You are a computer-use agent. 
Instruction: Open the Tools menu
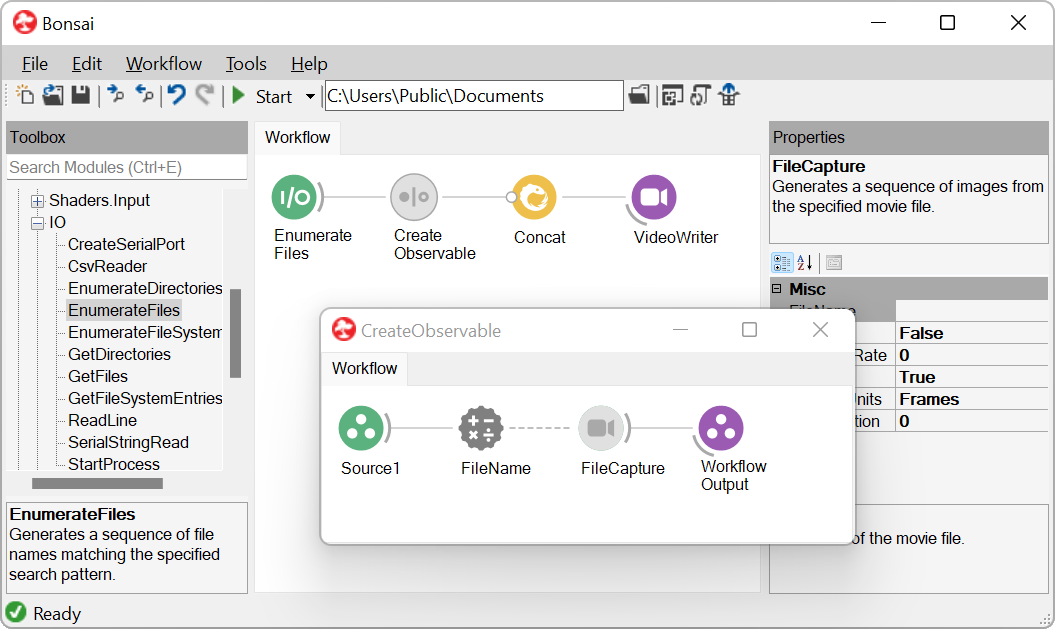pos(246,64)
